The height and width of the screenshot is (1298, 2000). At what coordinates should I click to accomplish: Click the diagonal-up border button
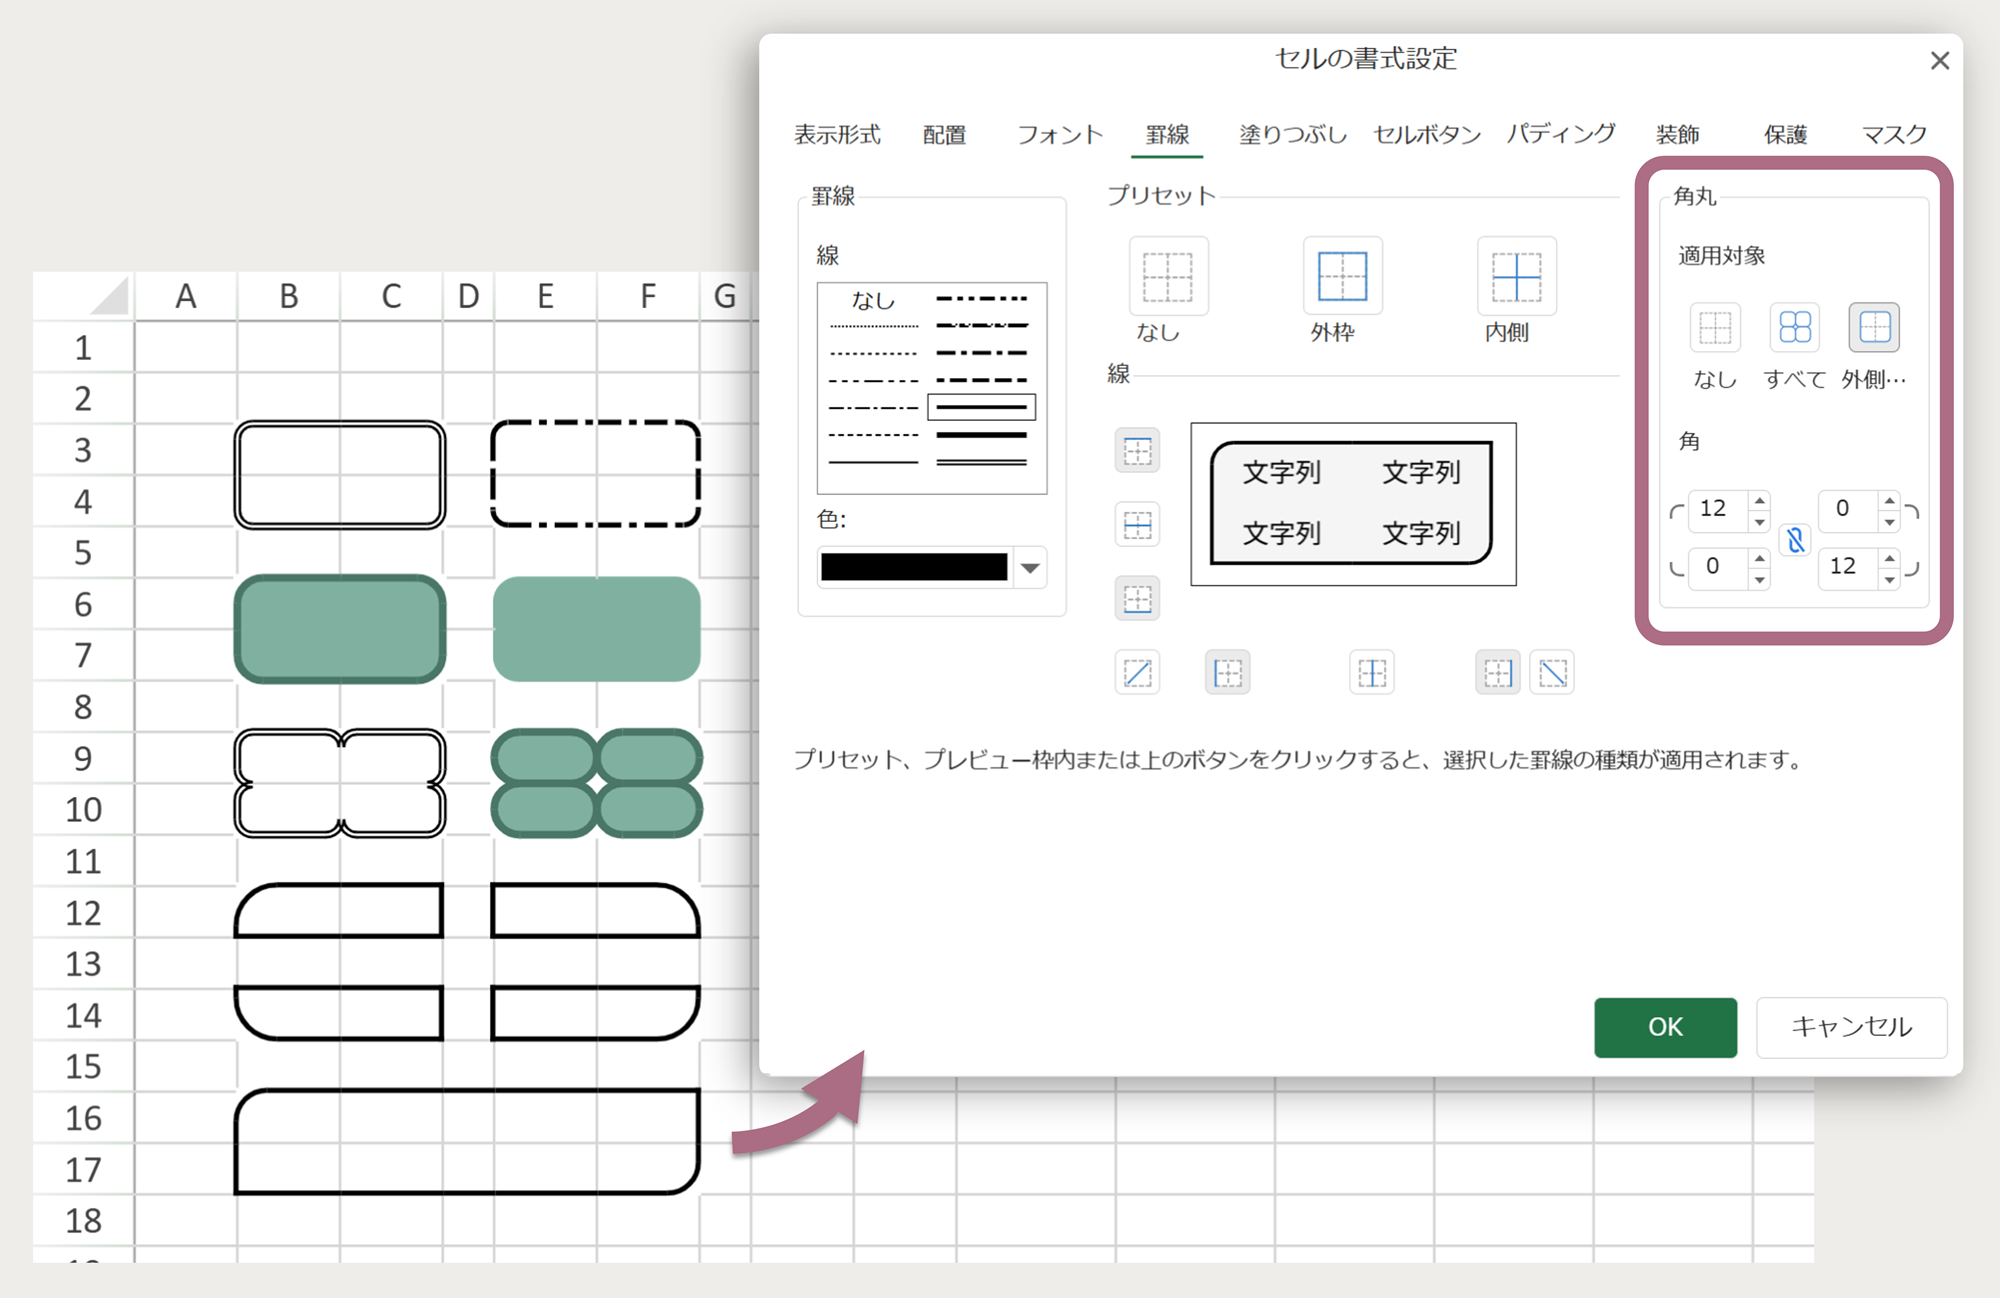point(1137,673)
